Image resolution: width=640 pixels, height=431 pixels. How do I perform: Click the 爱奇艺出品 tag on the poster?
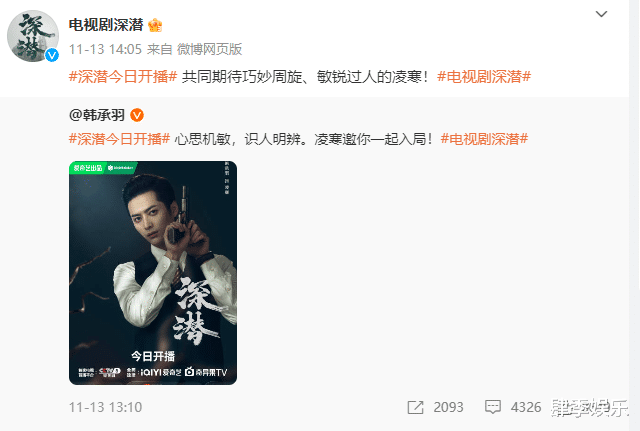tap(88, 168)
